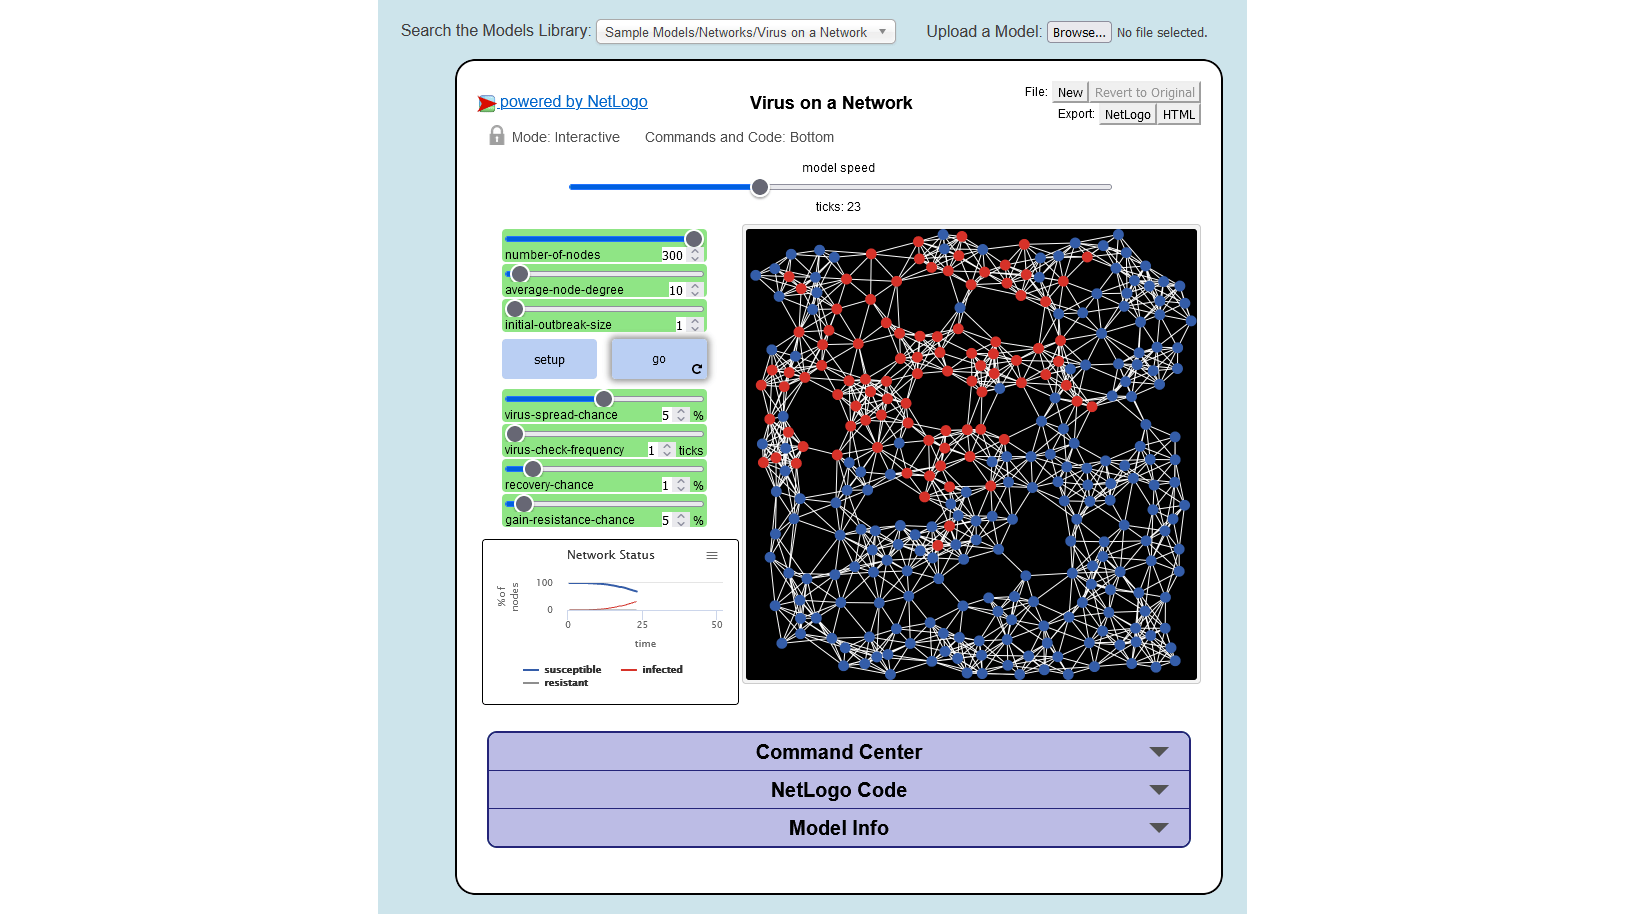
Task: Toggle the infected legend entry
Action: click(x=652, y=670)
